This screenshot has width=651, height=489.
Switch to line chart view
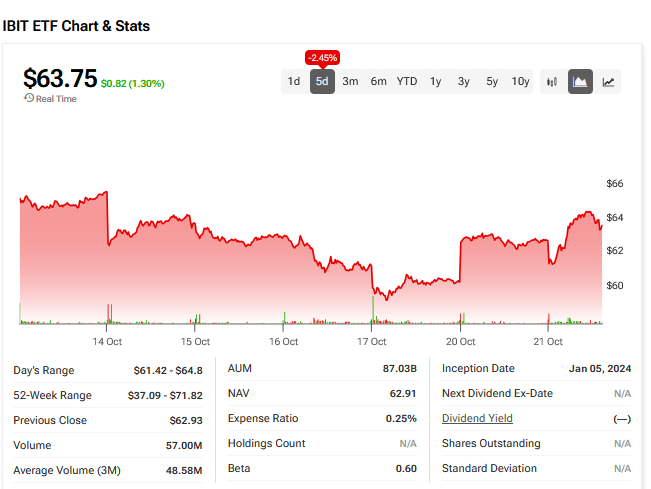pos(608,82)
